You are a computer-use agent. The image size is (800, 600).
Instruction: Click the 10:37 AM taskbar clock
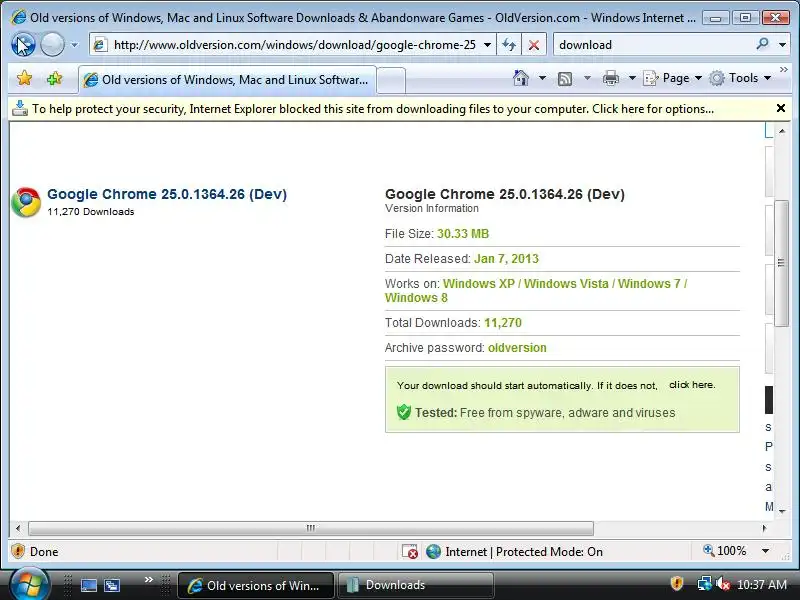(762, 584)
